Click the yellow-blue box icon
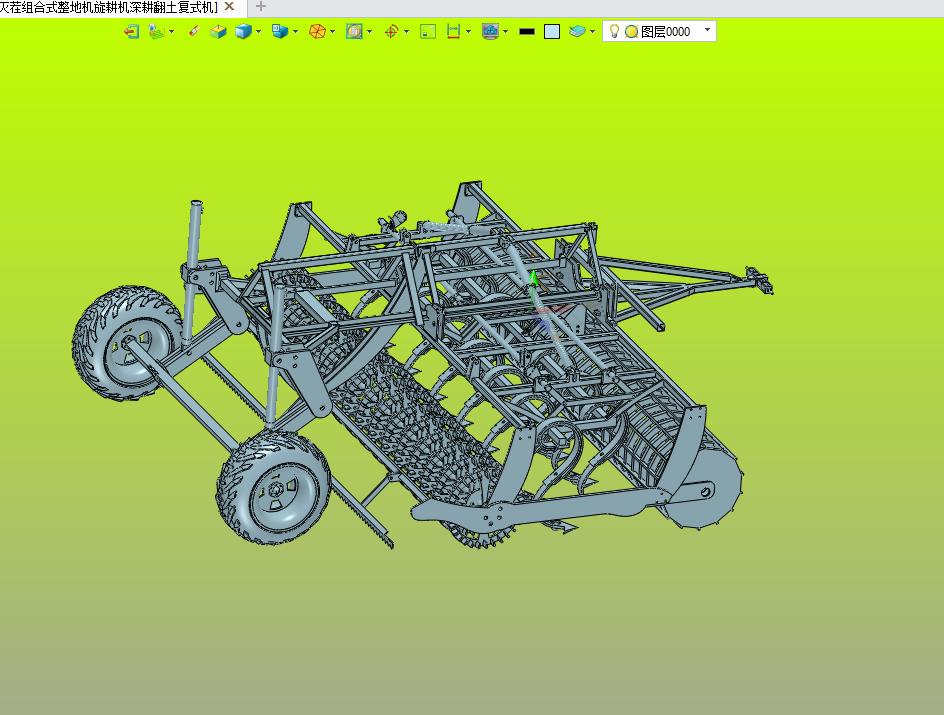This screenshot has height=715, width=944. [218, 32]
